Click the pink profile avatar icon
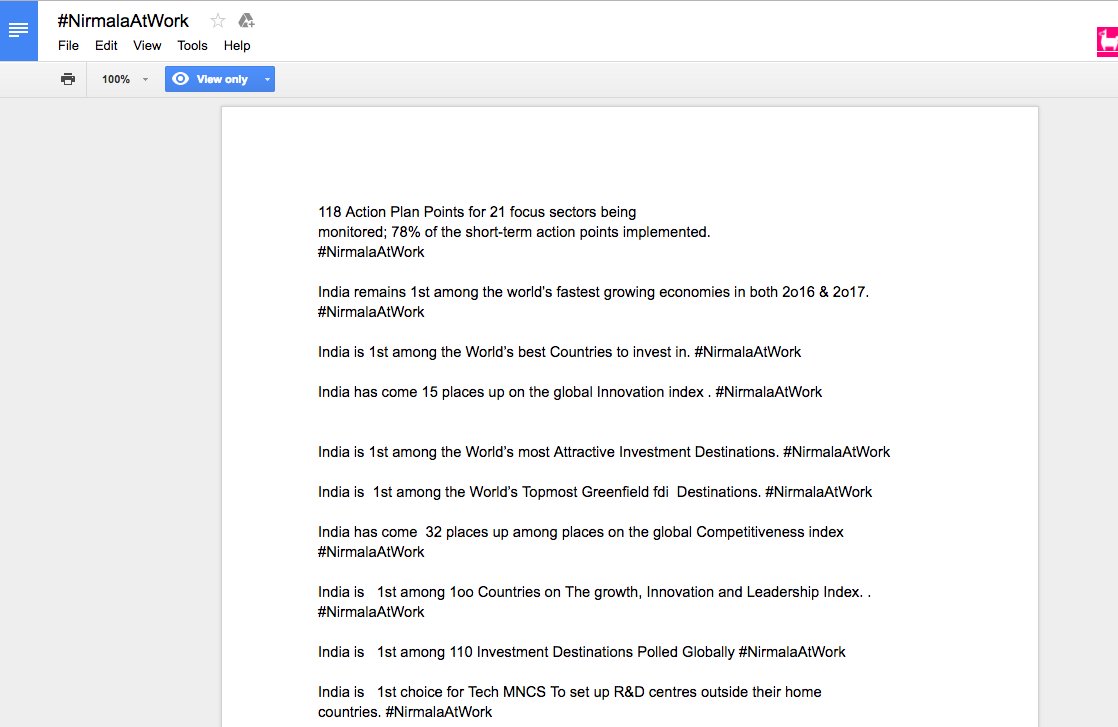This screenshot has height=727, width=1118. pyautogui.click(x=1107, y=41)
